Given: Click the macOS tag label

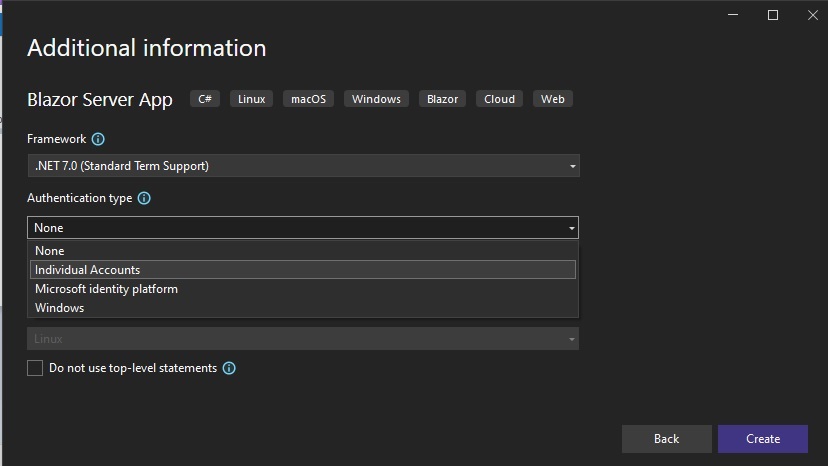Looking at the screenshot, I should click(308, 99).
